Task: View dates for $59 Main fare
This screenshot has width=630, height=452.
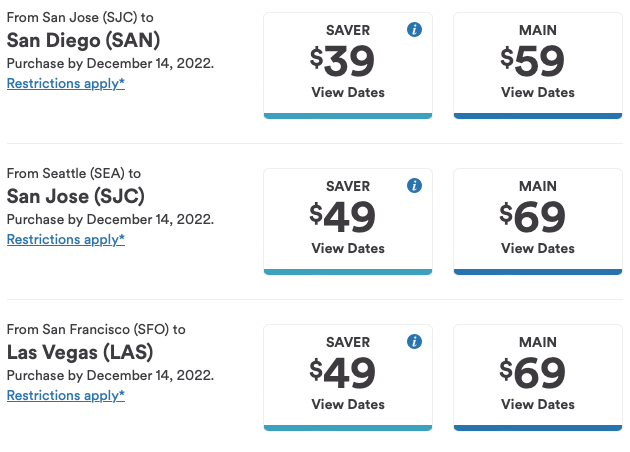Action: coord(538,92)
